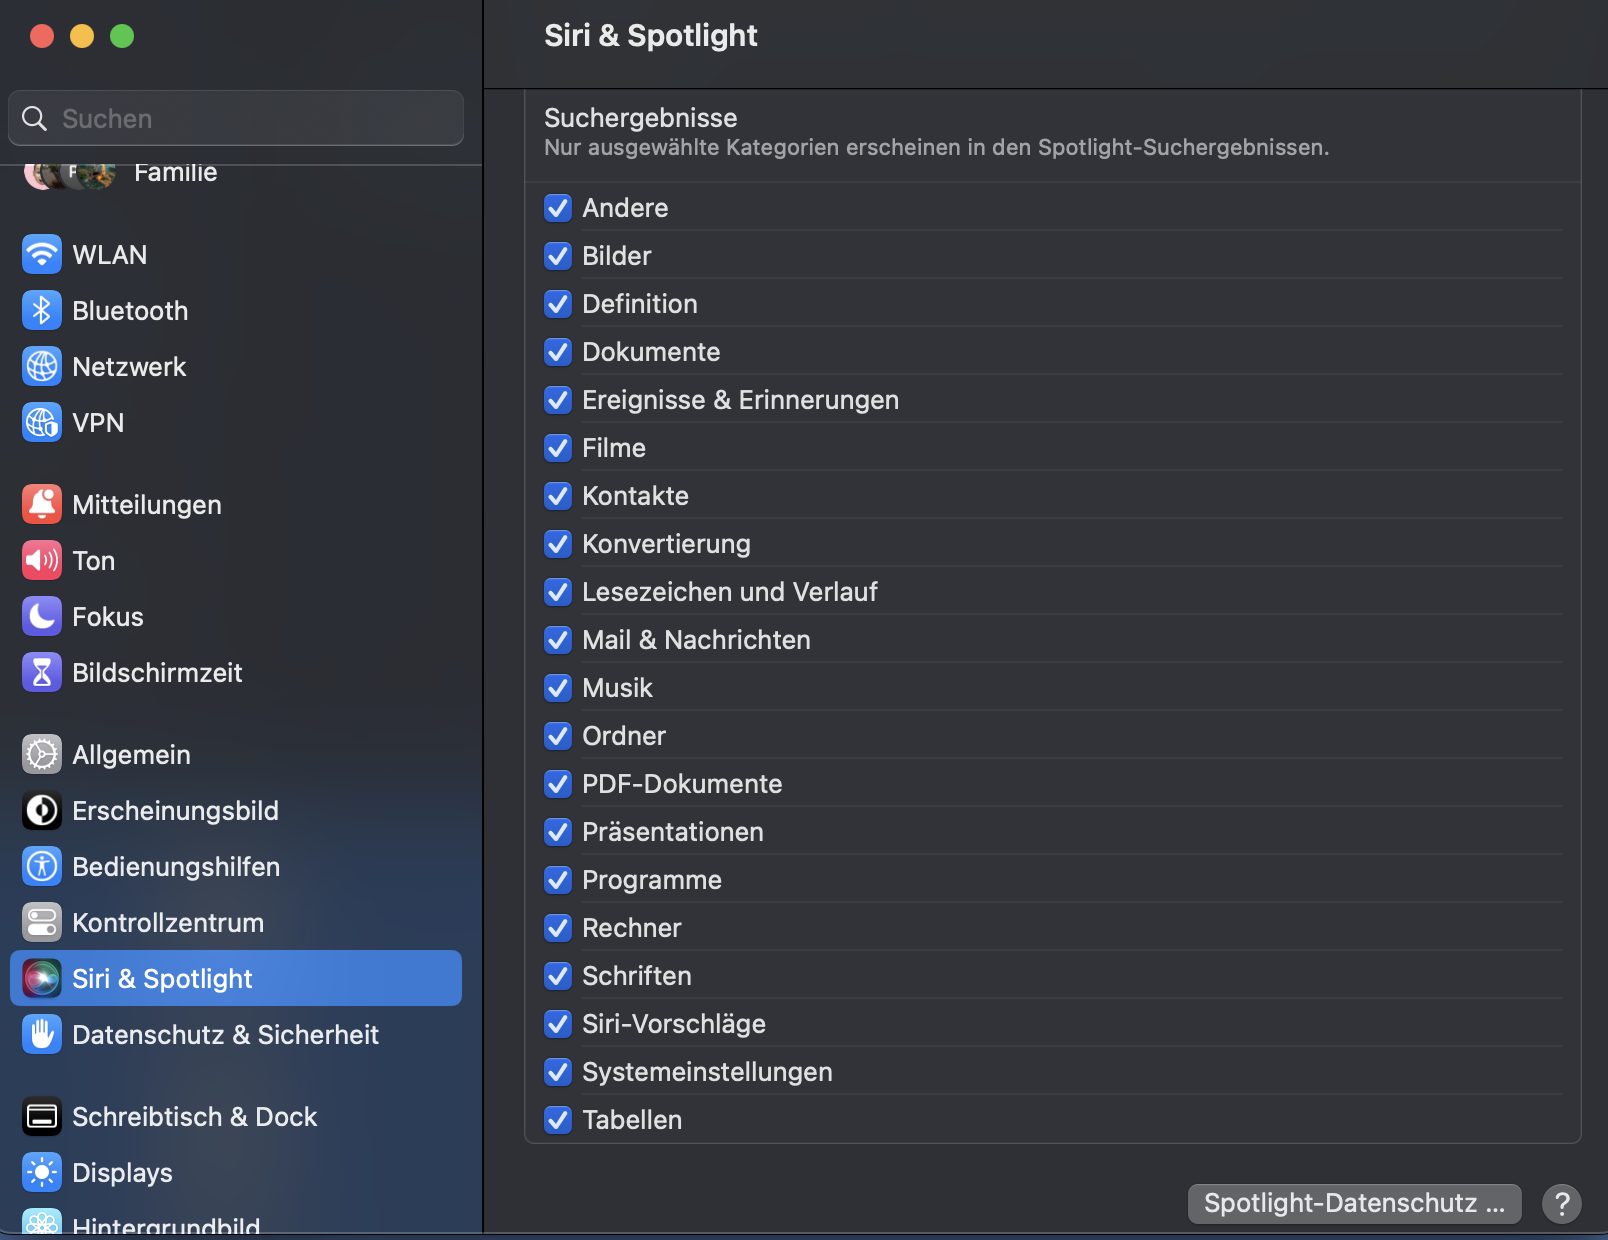Image resolution: width=1608 pixels, height=1240 pixels.
Task: Select the Ton speaker icon
Action: [x=42, y=561]
